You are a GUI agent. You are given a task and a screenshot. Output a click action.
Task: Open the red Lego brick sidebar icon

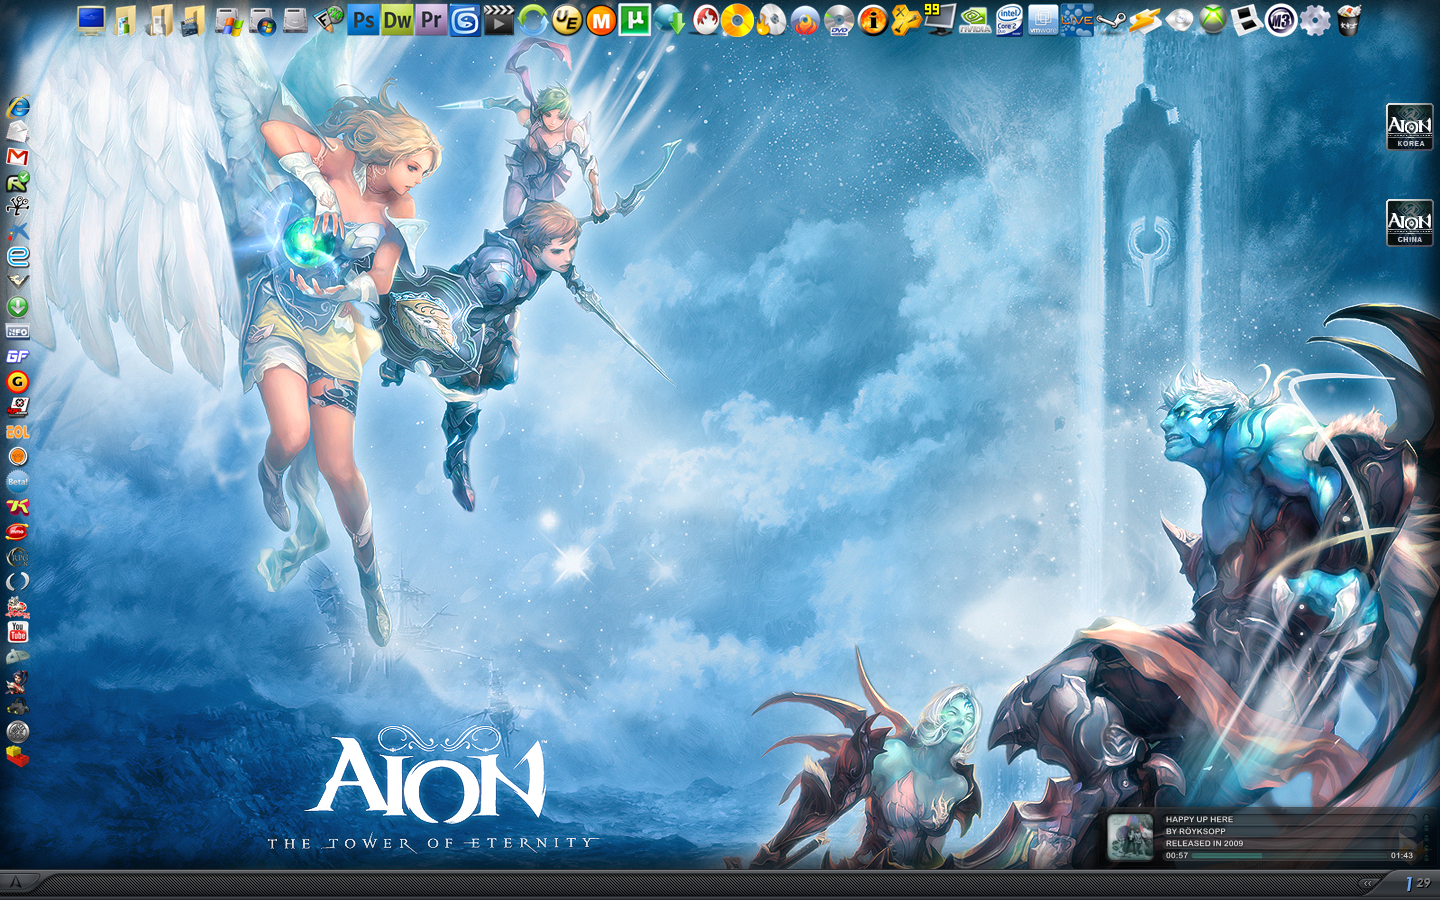tap(18, 757)
